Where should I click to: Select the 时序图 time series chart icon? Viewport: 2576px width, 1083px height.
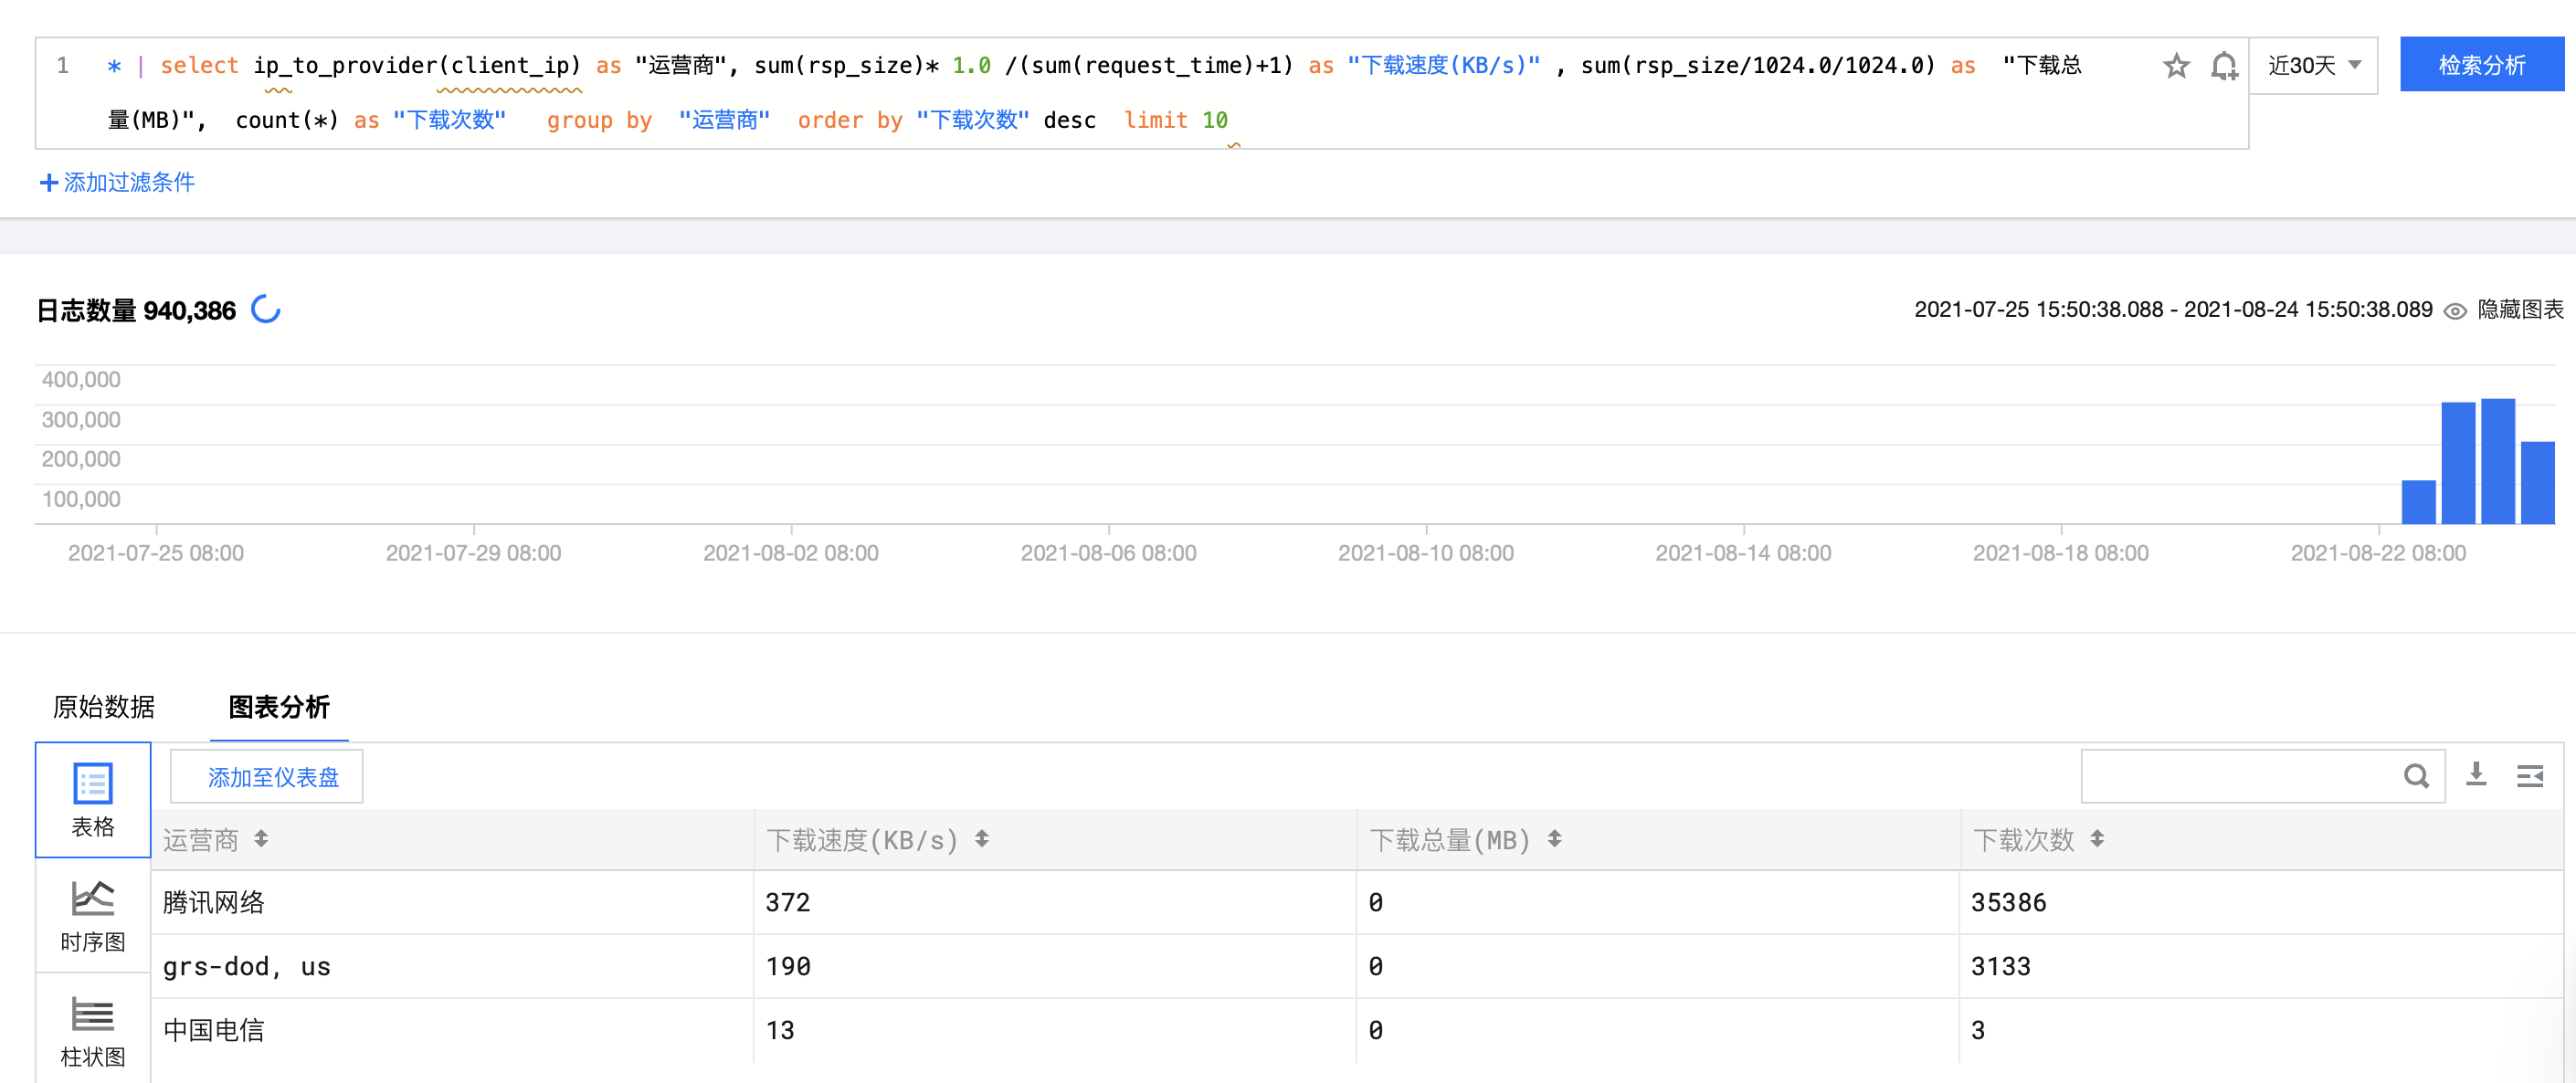93,915
